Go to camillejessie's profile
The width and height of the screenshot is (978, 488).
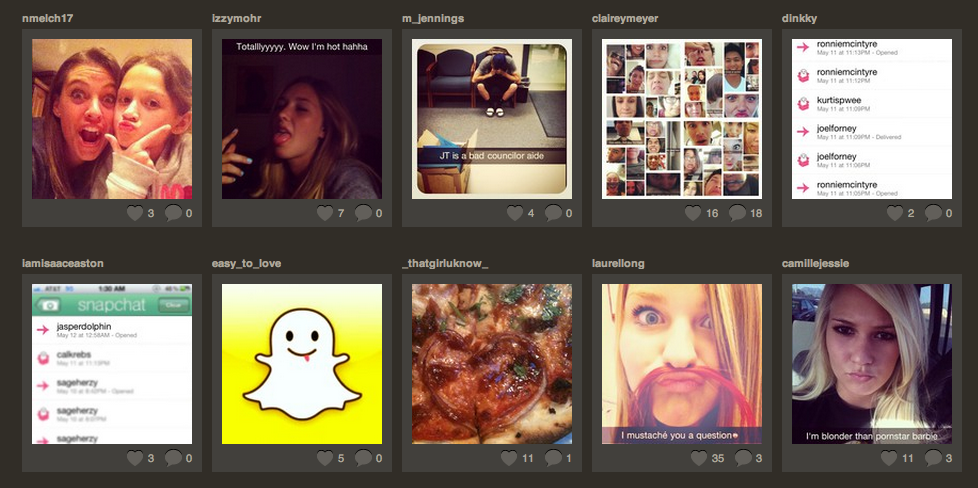pos(815,263)
